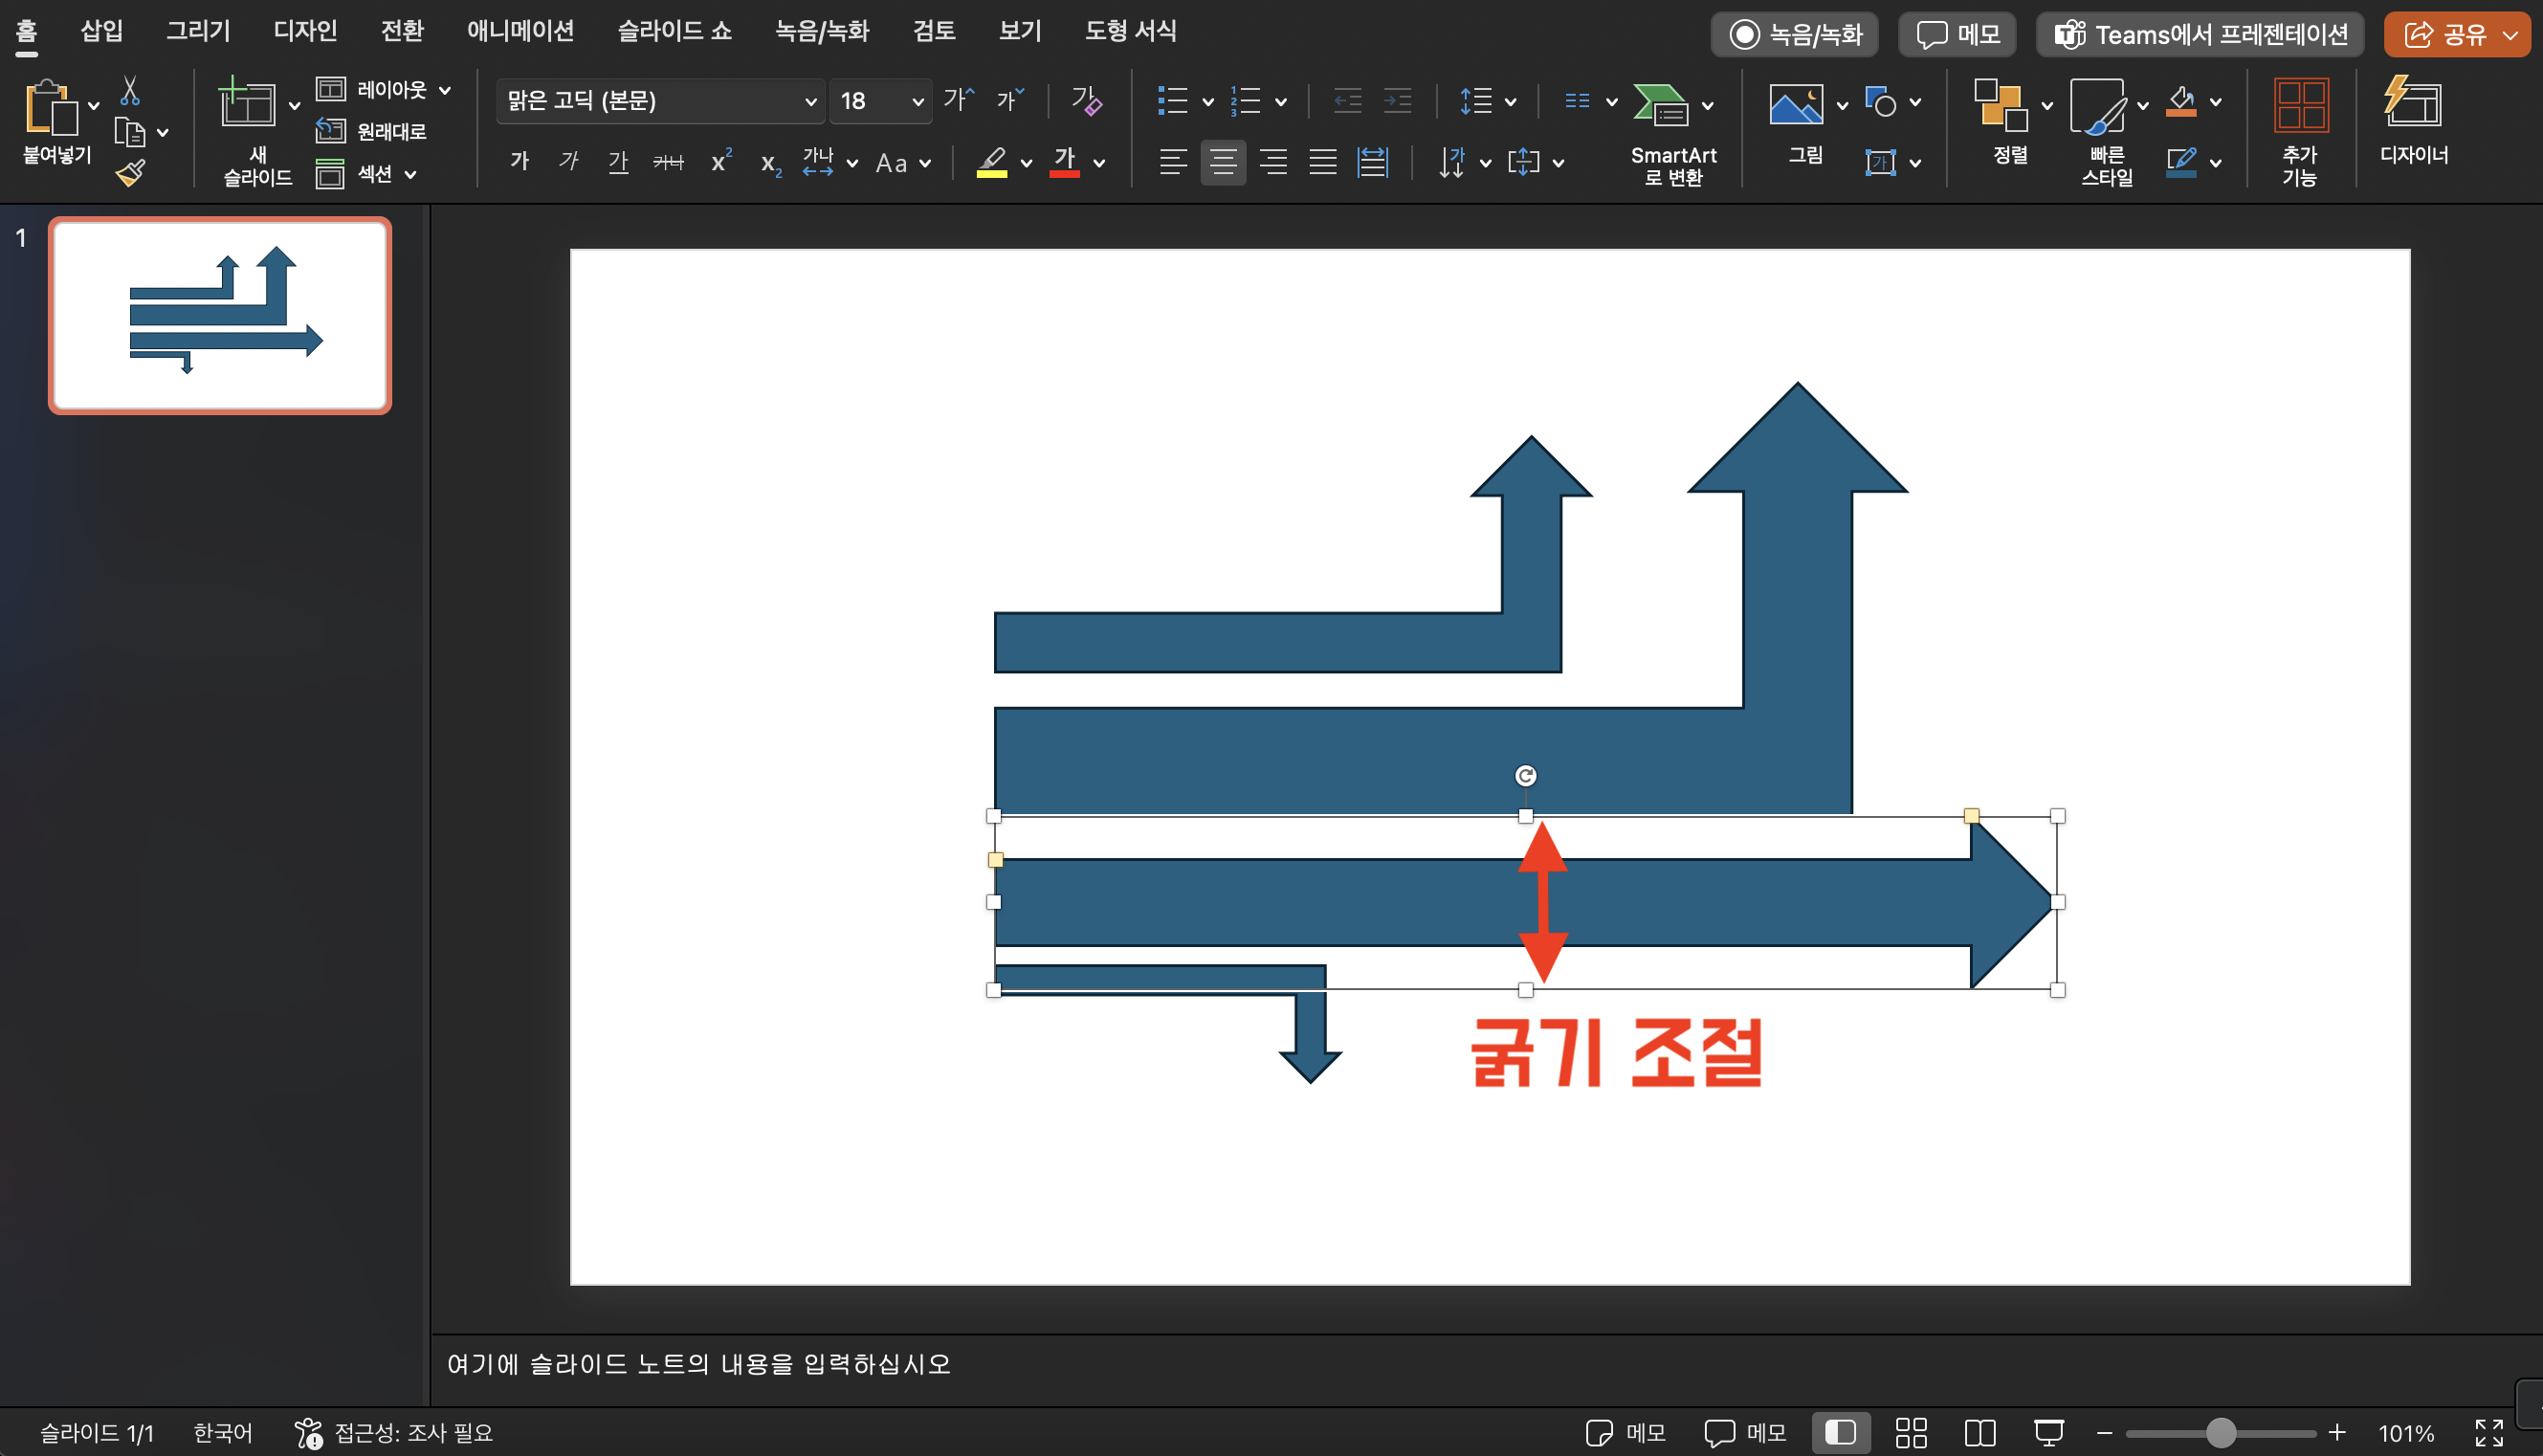Click the Cut scissors icon
2543x1456 pixels.
[x=130, y=90]
